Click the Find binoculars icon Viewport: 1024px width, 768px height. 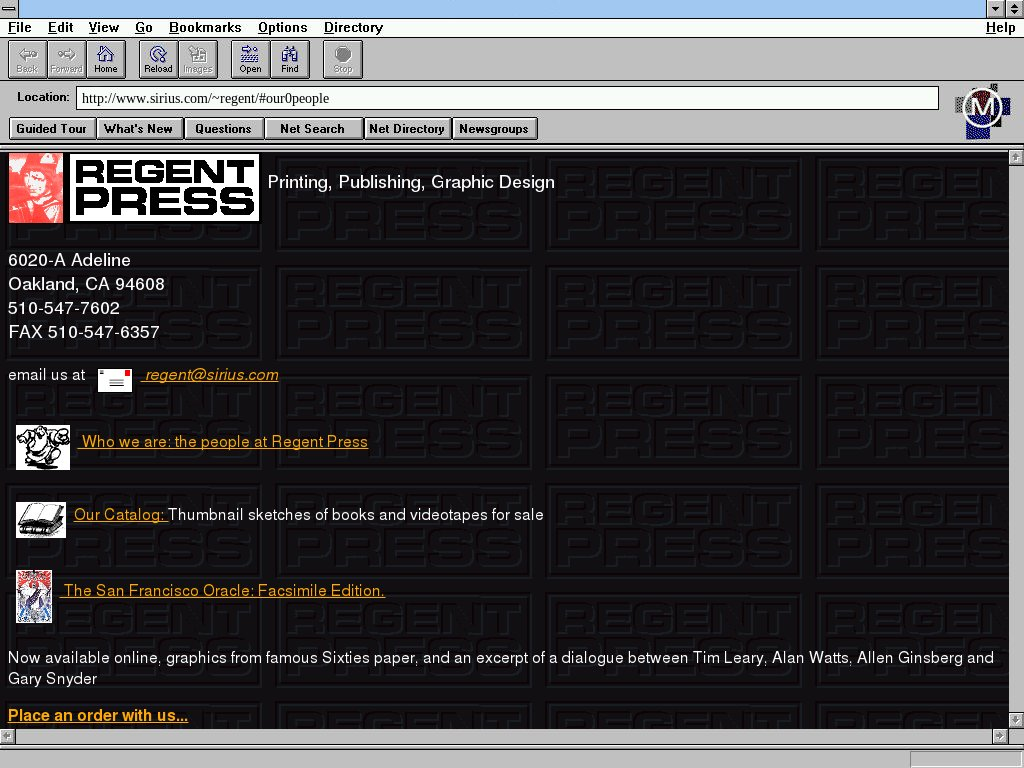coord(289,59)
